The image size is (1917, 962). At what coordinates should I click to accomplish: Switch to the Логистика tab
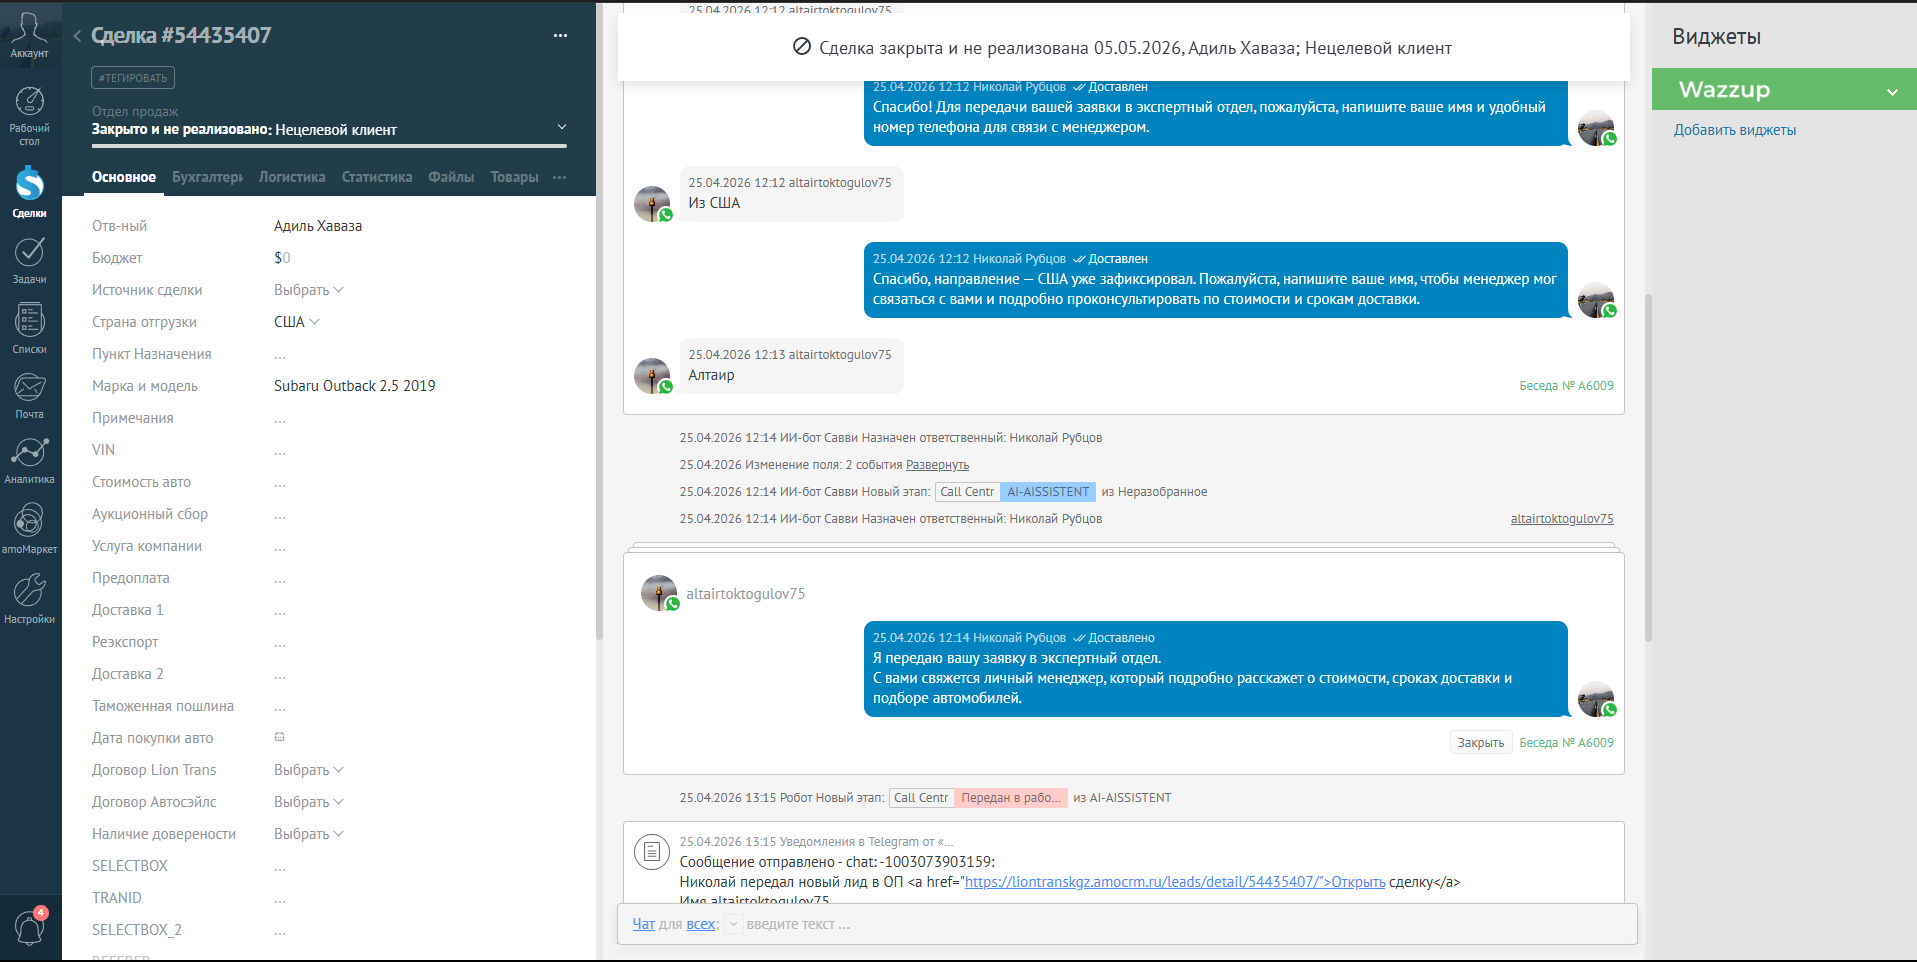pyautogui.click(x=292, y=177)
